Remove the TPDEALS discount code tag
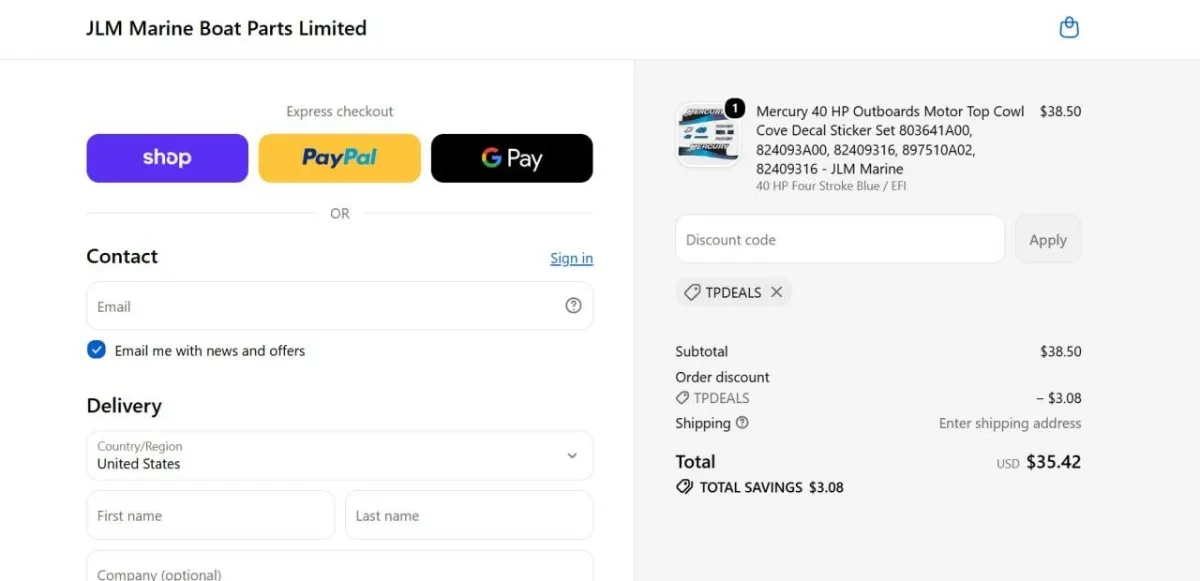1200x581 pixels. pos(777,292)
